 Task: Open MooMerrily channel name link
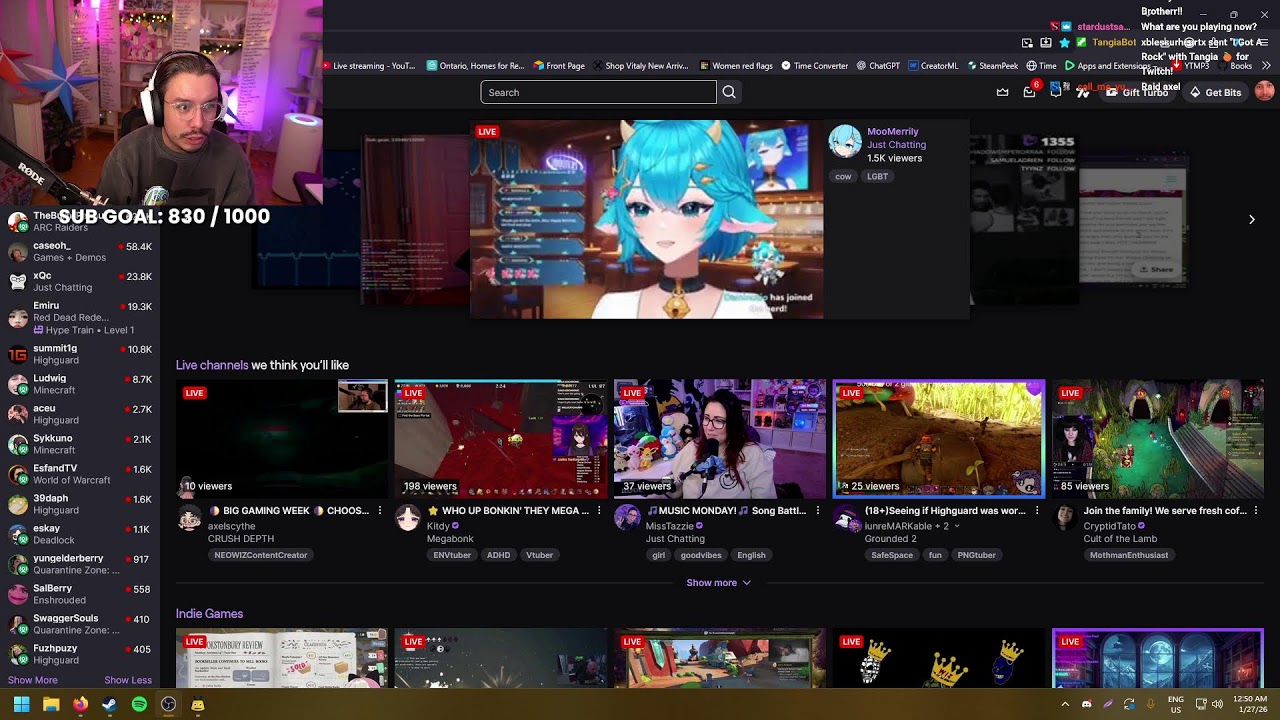click(892, 131)
